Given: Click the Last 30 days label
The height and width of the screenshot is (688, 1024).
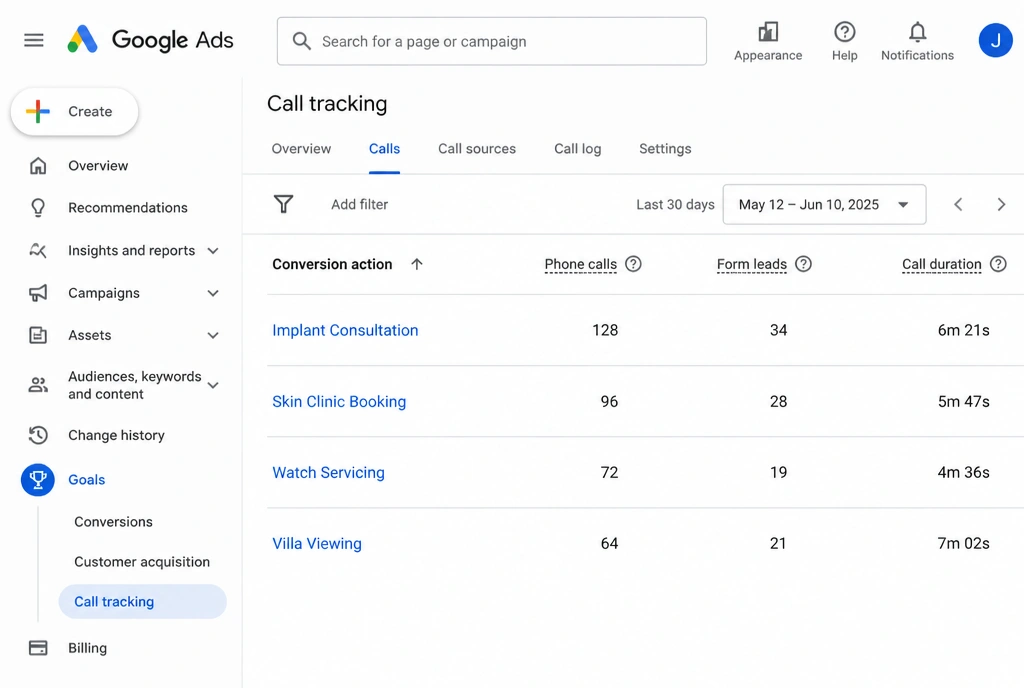Looking at the screenshot, I should coord(675,204).
